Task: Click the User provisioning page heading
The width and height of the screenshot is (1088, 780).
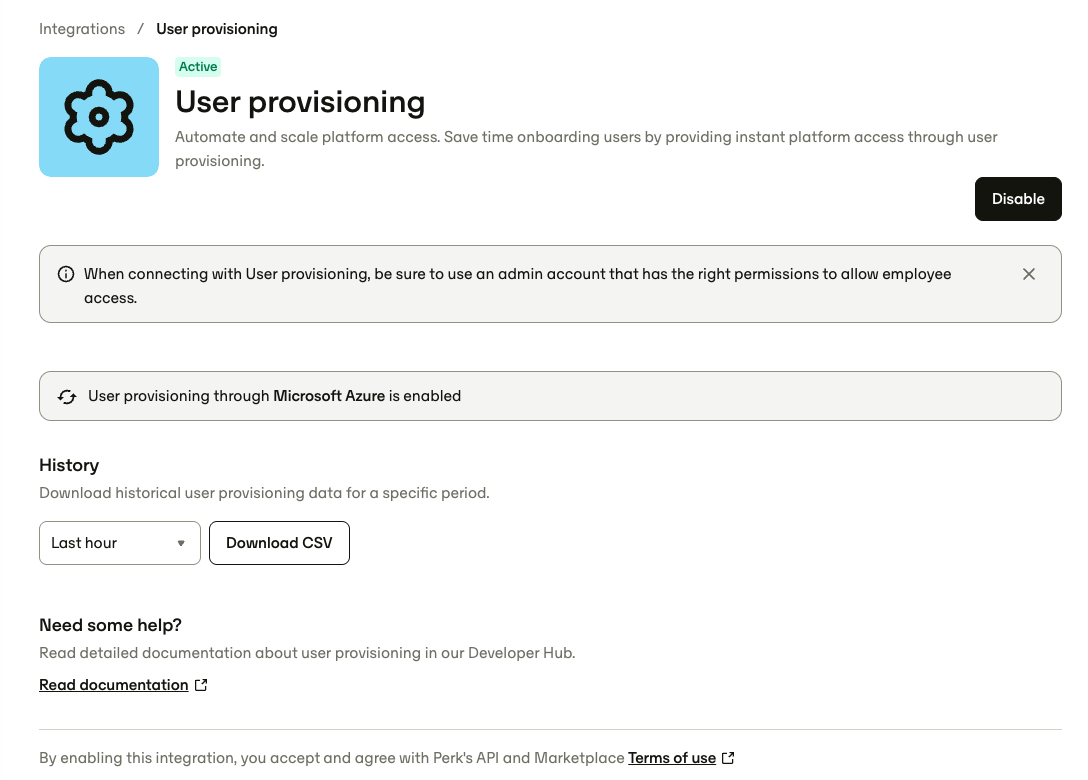Action: click(x=300, y=102)
